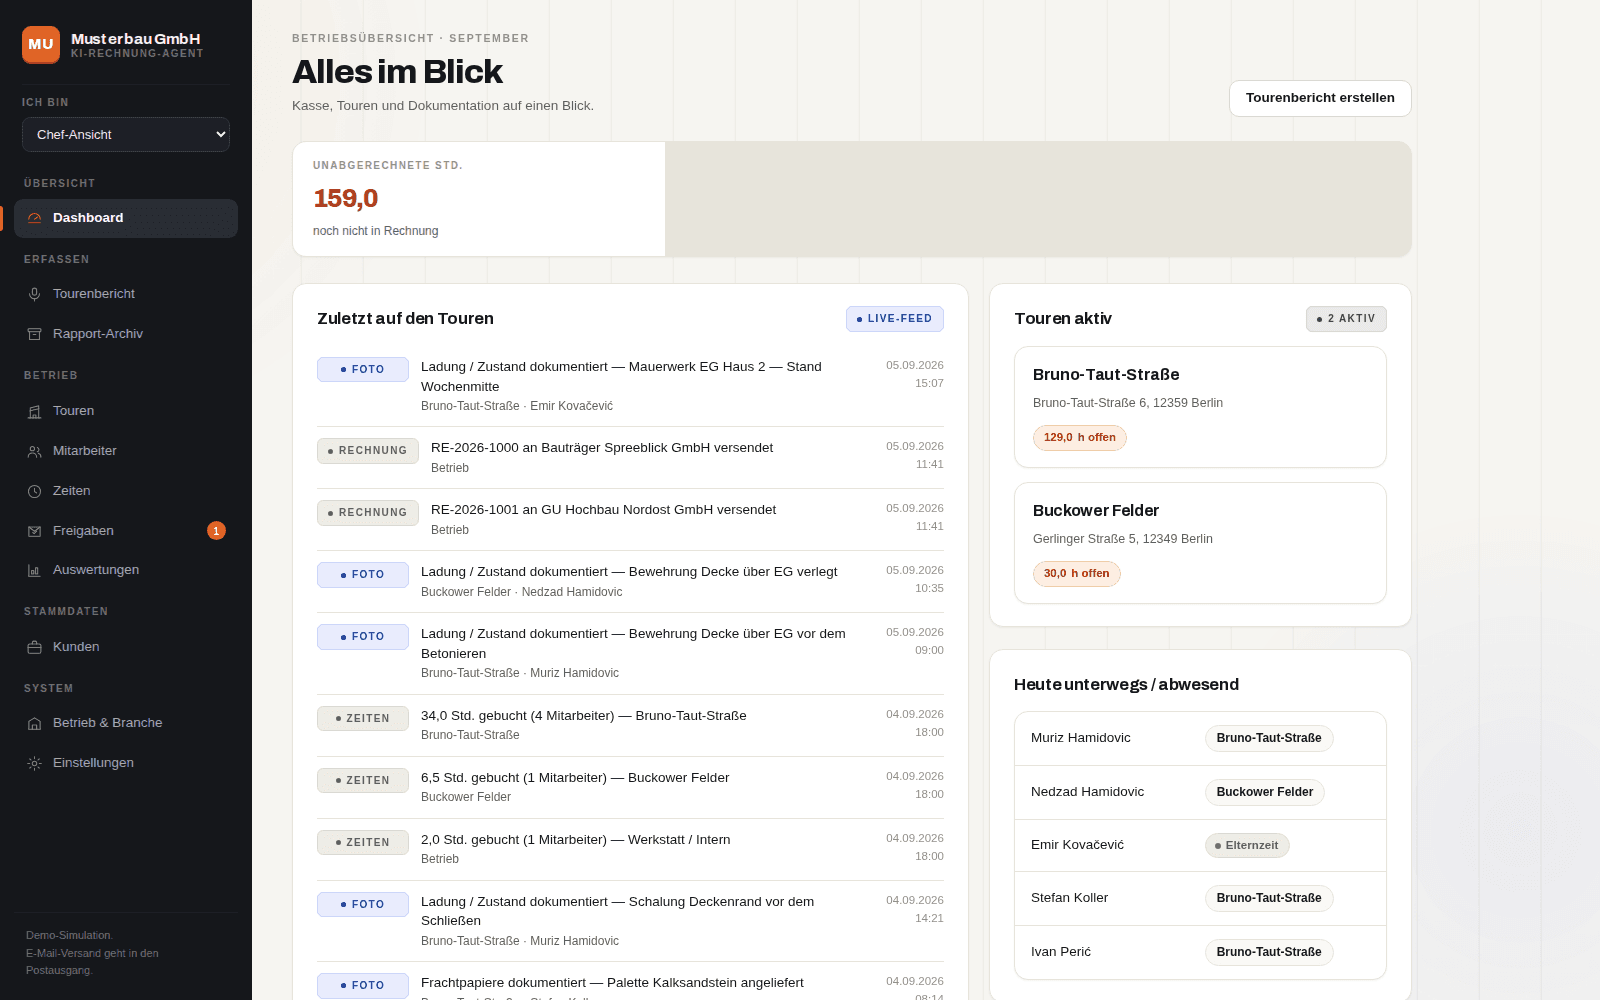
Task: Click the Freigaben notification badge
Action: [216, 531]
